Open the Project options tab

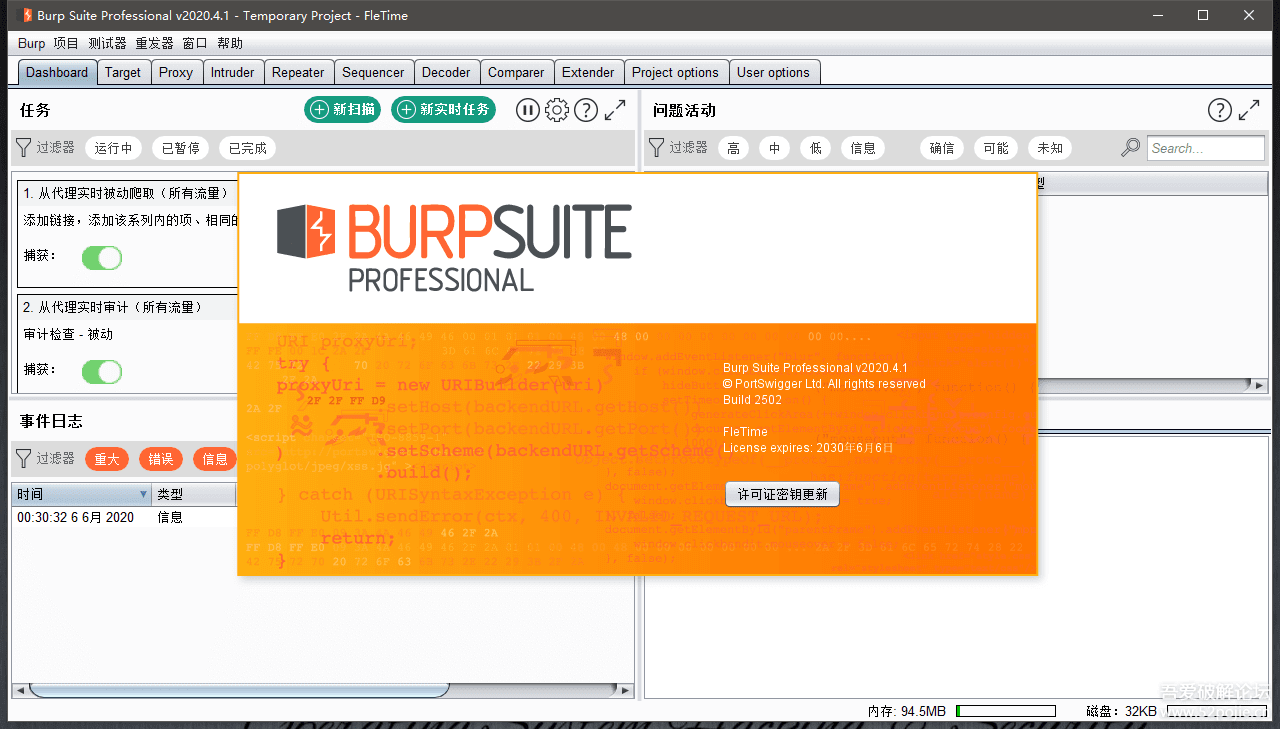click(x=675, y=72)
